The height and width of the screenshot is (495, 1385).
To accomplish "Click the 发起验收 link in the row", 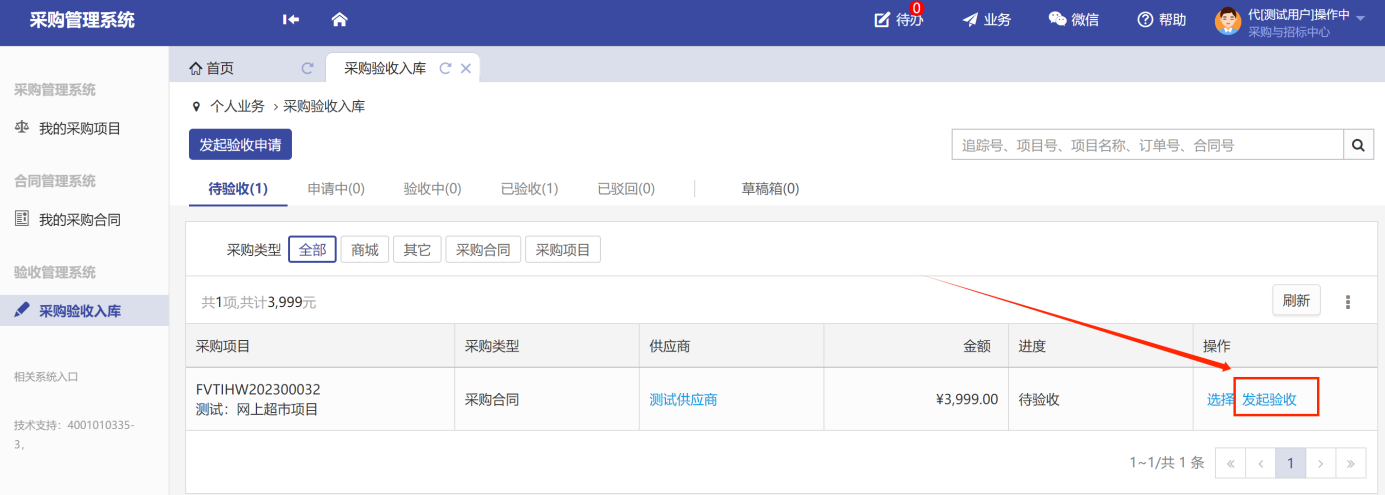I will tap(1269, 399).
